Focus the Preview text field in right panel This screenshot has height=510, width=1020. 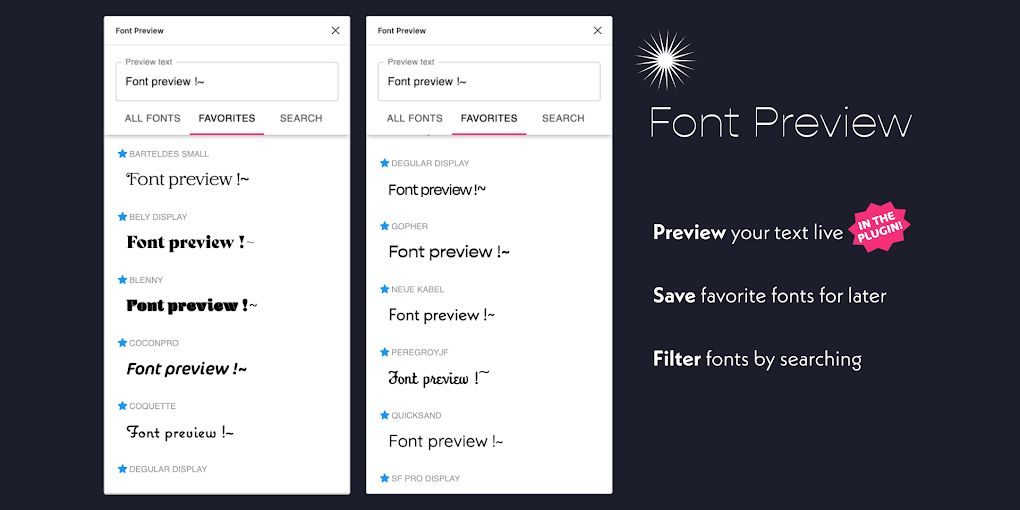(489, 81)
